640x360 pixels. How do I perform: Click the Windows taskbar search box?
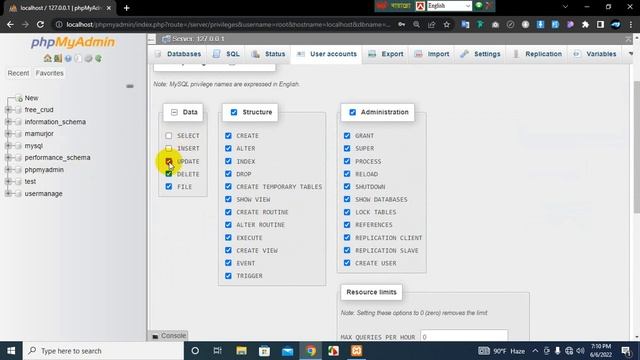pos(104,351)
